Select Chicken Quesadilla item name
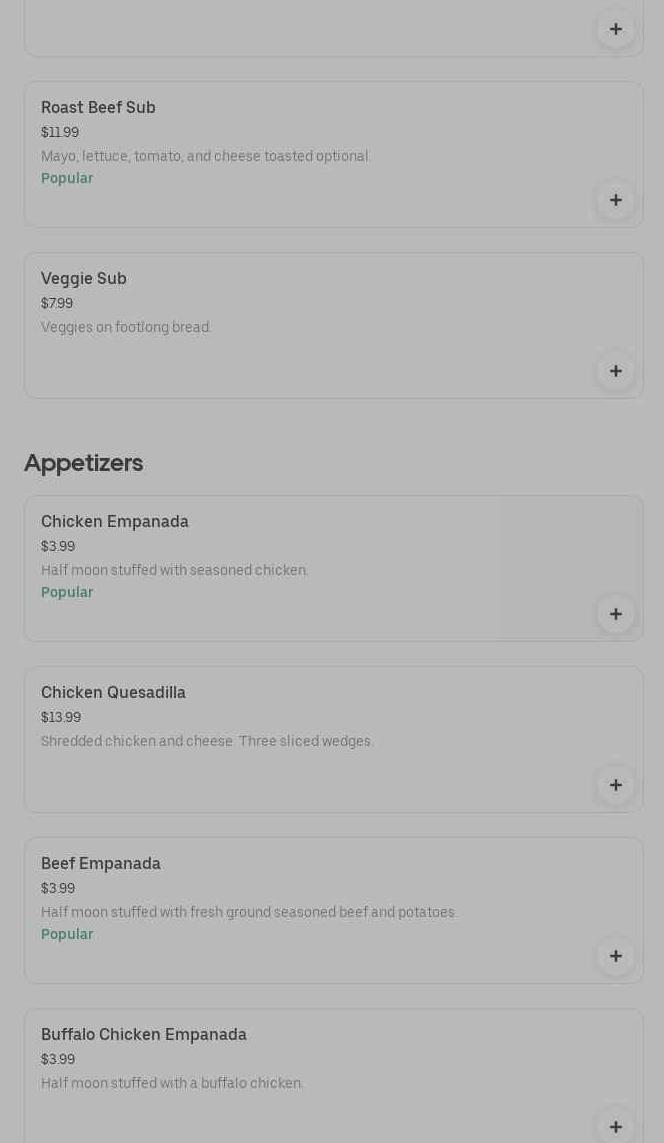Screen dimensions: 664x1143 pos(113,692)
